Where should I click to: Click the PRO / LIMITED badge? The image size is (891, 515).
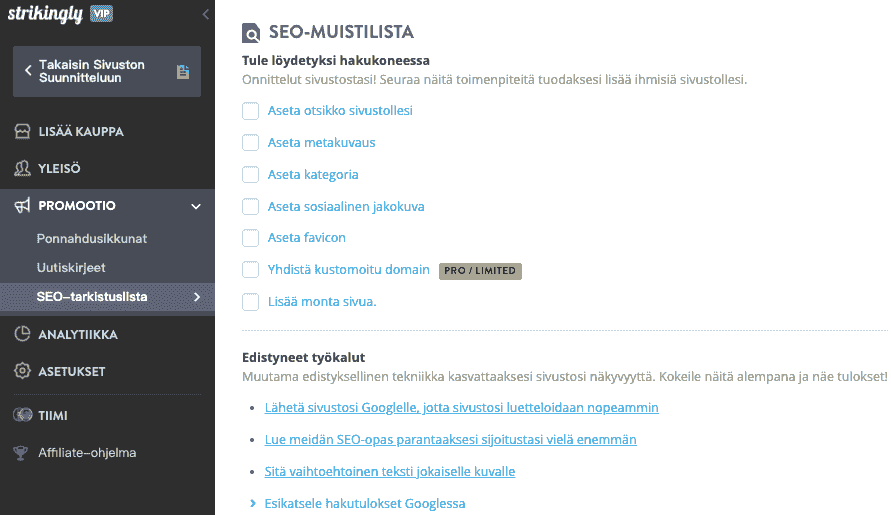point(480,270)
